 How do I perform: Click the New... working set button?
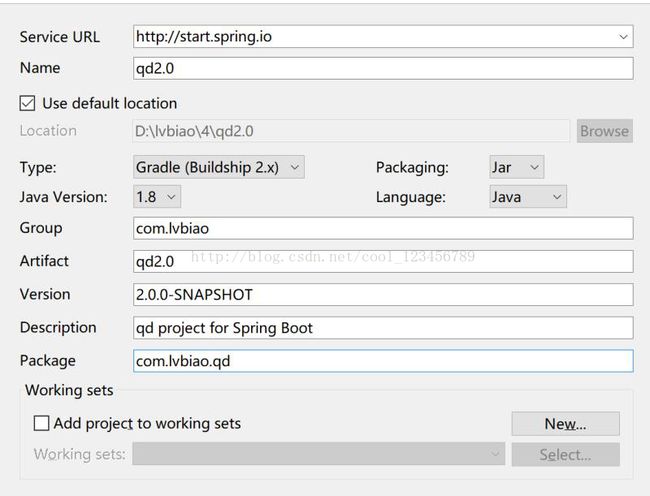coord(565,424)
